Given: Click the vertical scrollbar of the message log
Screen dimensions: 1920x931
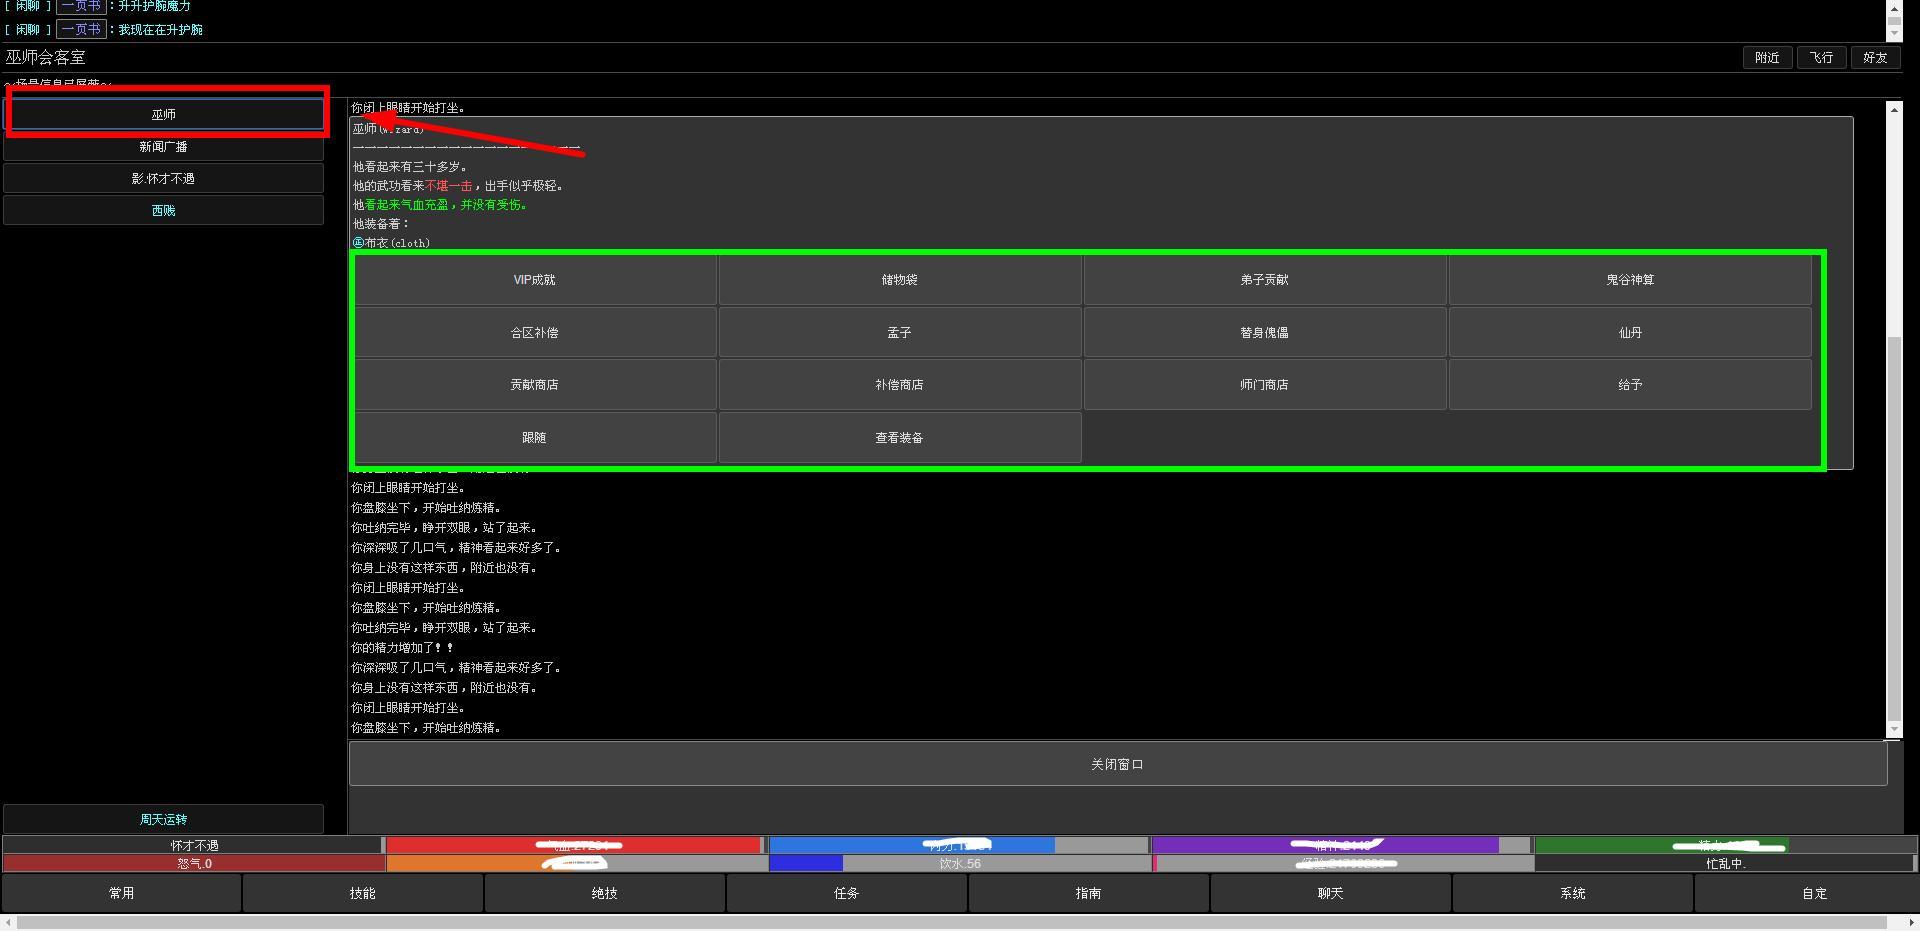Looking at the screenshot, I should (1894, 420).
